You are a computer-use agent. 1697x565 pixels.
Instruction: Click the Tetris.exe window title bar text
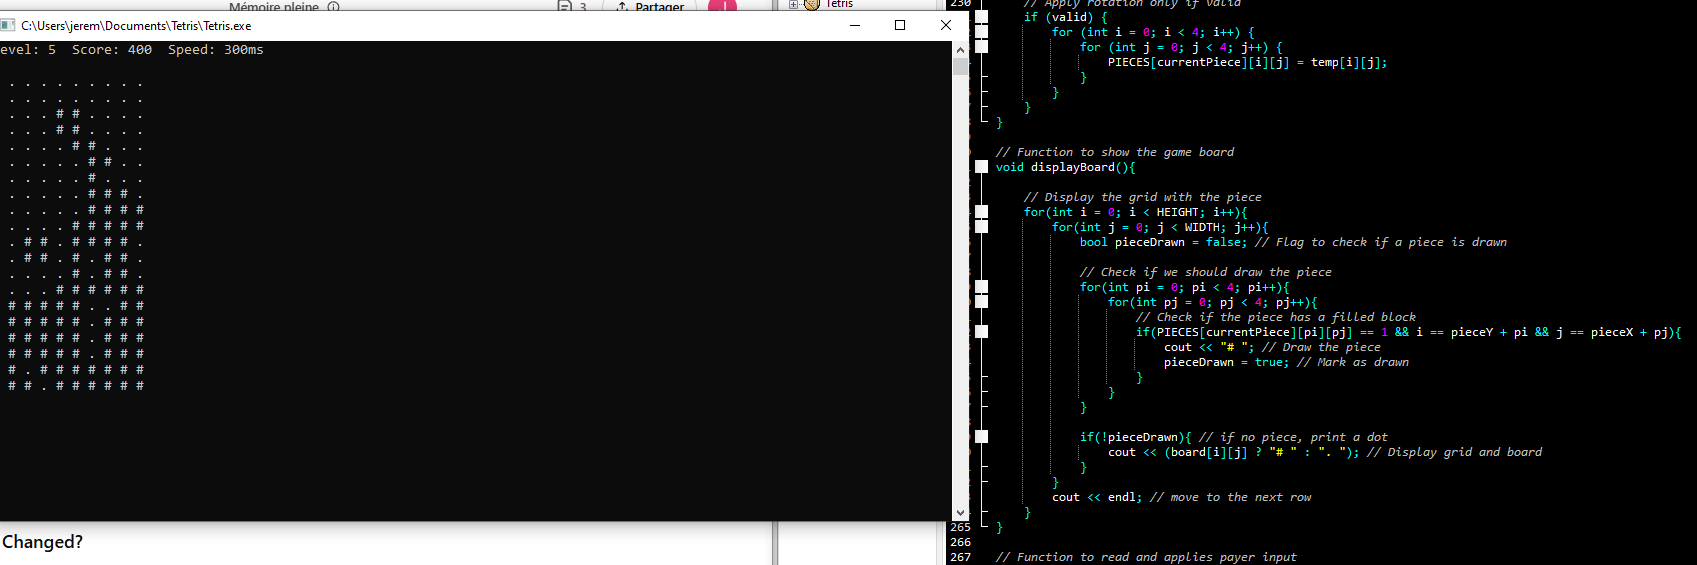(x=136, y=25)
